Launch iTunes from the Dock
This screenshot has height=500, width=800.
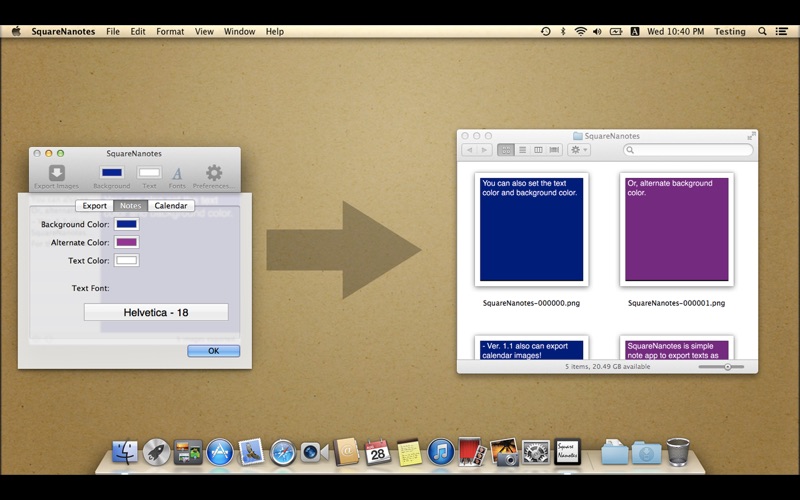441,452
